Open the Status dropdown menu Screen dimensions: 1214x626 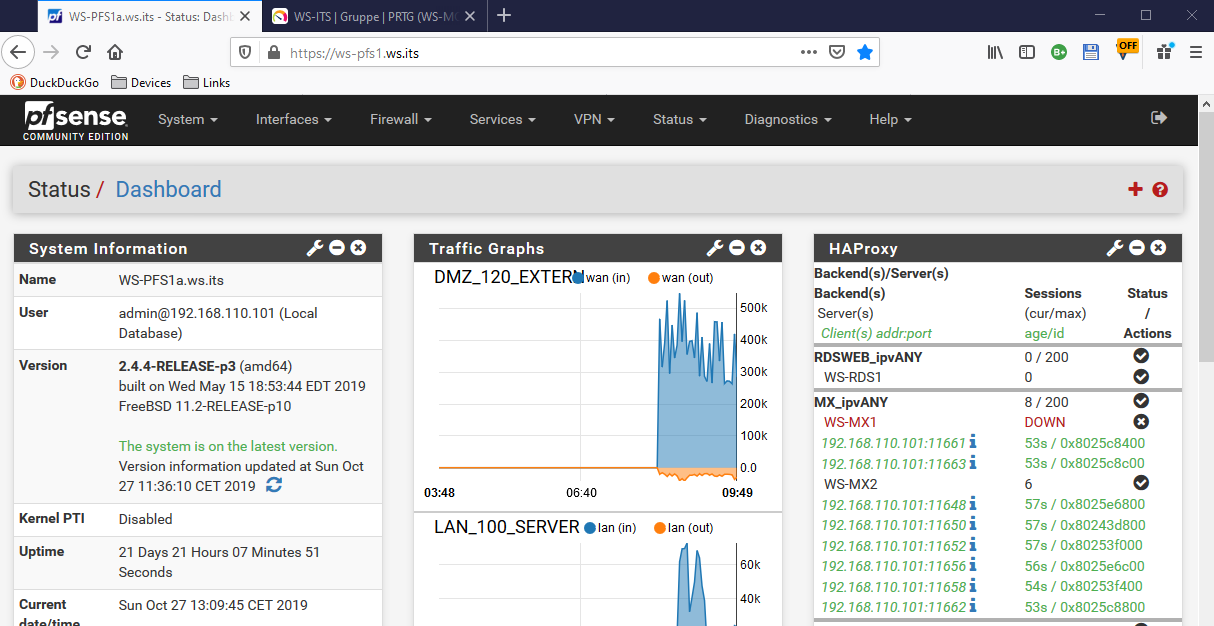tap(680, 119)
